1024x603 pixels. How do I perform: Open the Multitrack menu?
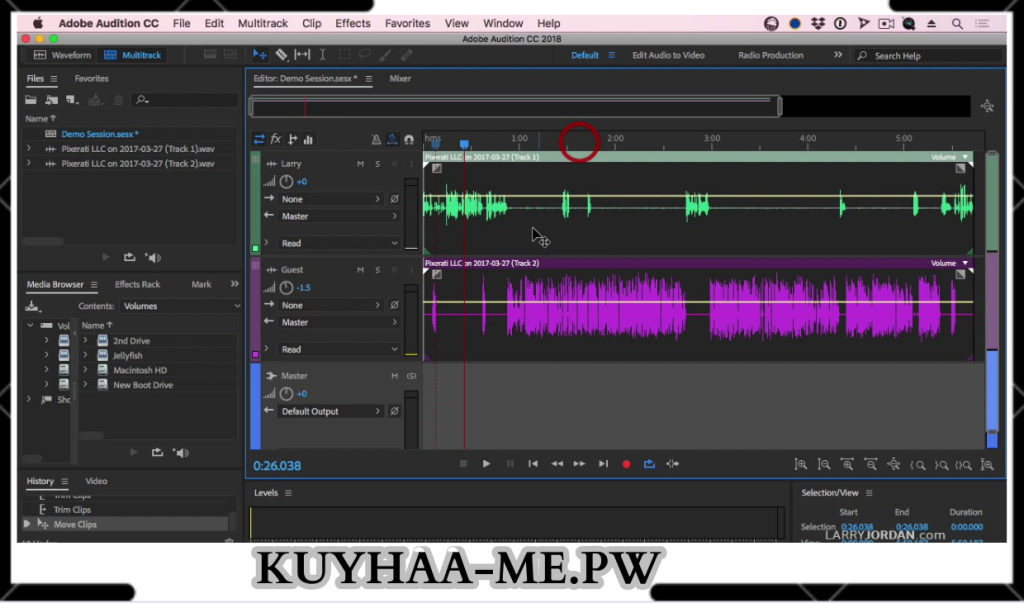(x=263, y=23)
